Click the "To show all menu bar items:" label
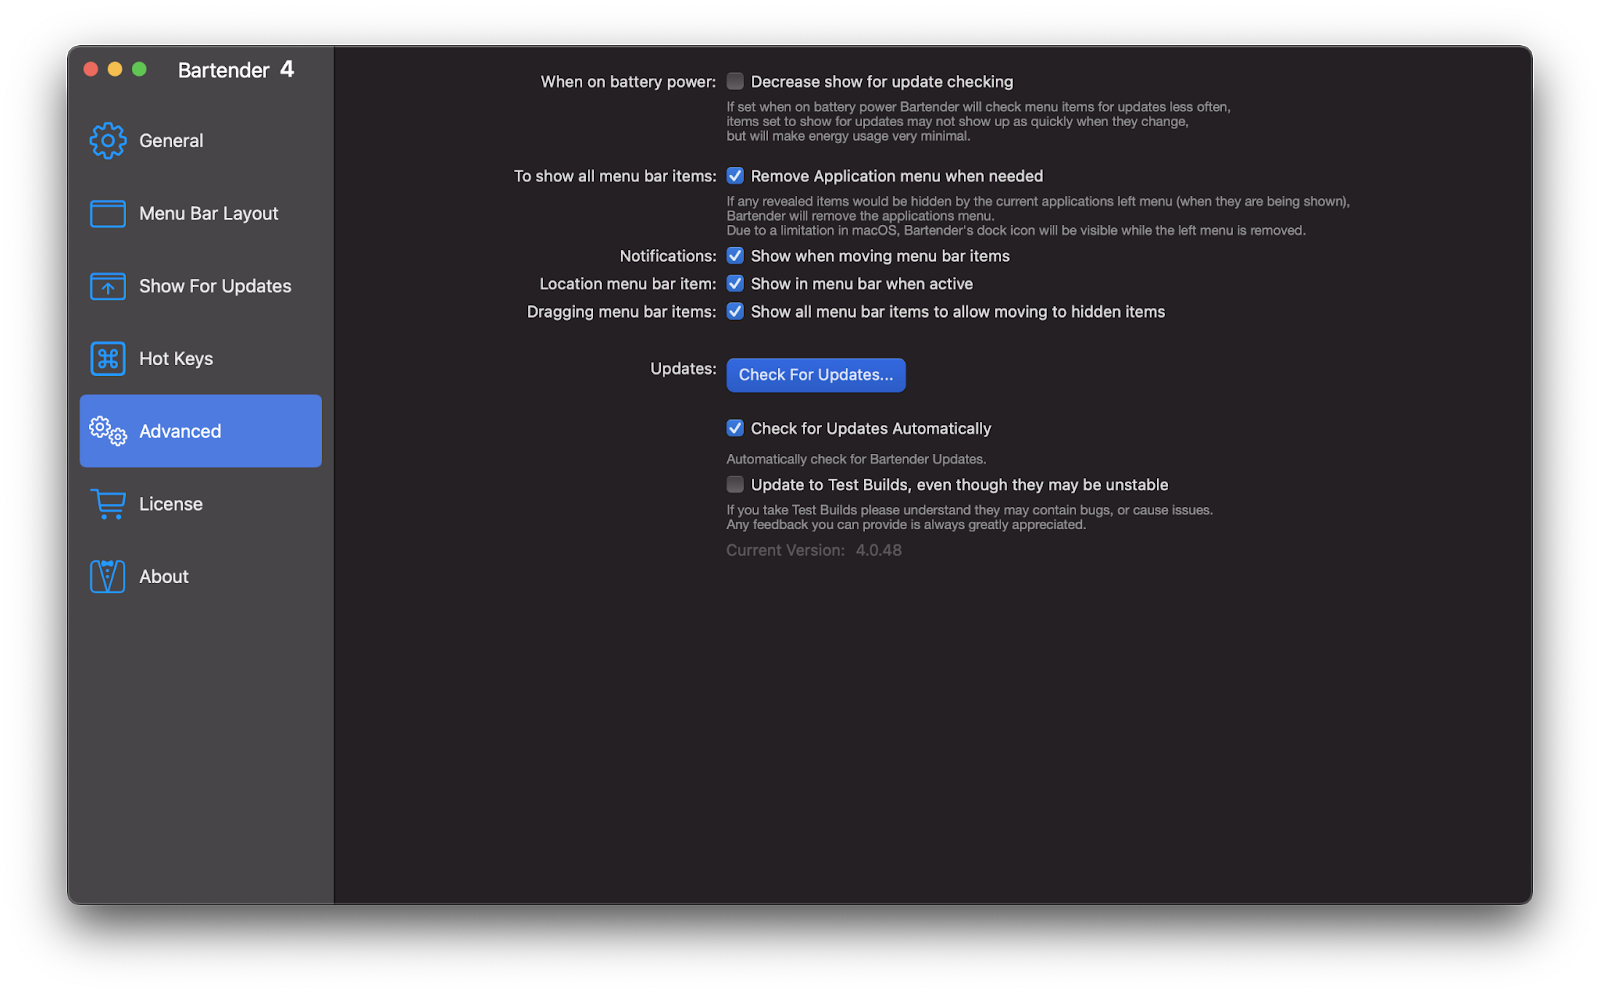1600x994 pixels. [x=615, y=176]
